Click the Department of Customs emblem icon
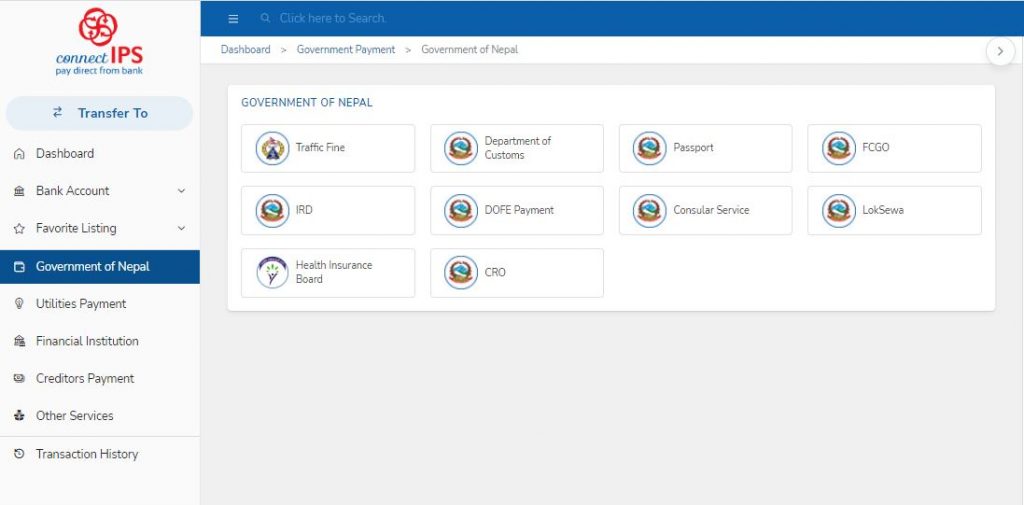This screenshot has width=1024, height=505. click(x=461, y=148)
